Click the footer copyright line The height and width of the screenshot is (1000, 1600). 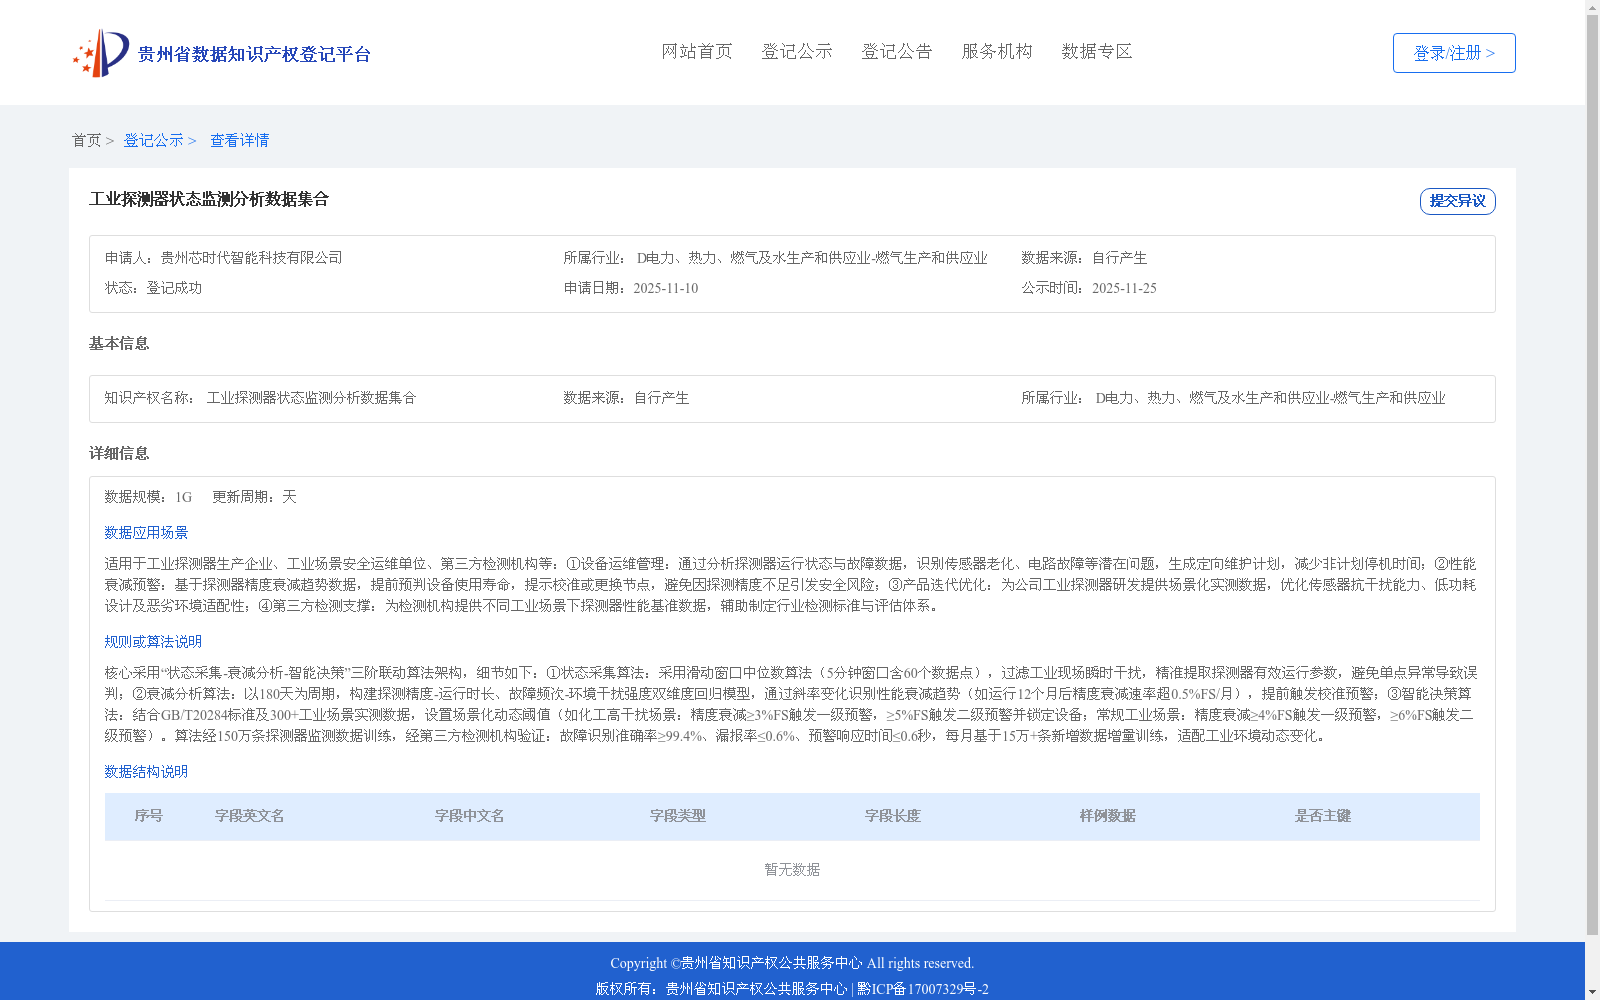(792, 963)
